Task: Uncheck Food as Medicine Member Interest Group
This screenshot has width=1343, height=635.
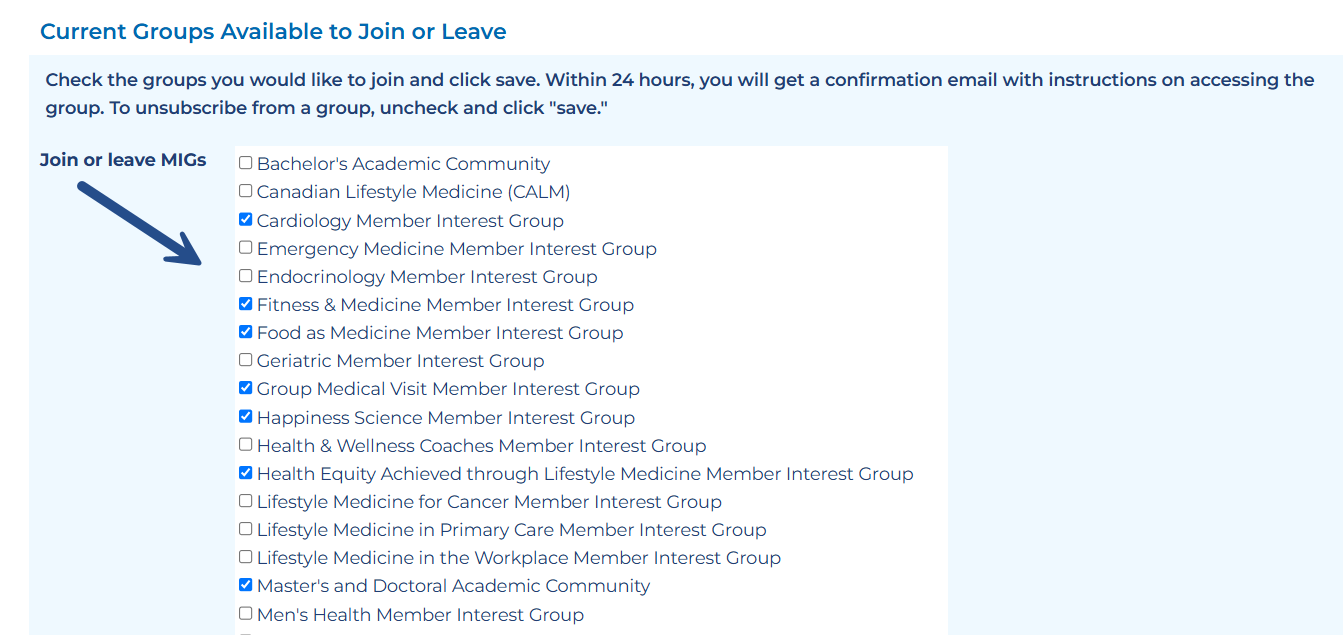Action: pos(246,332)
